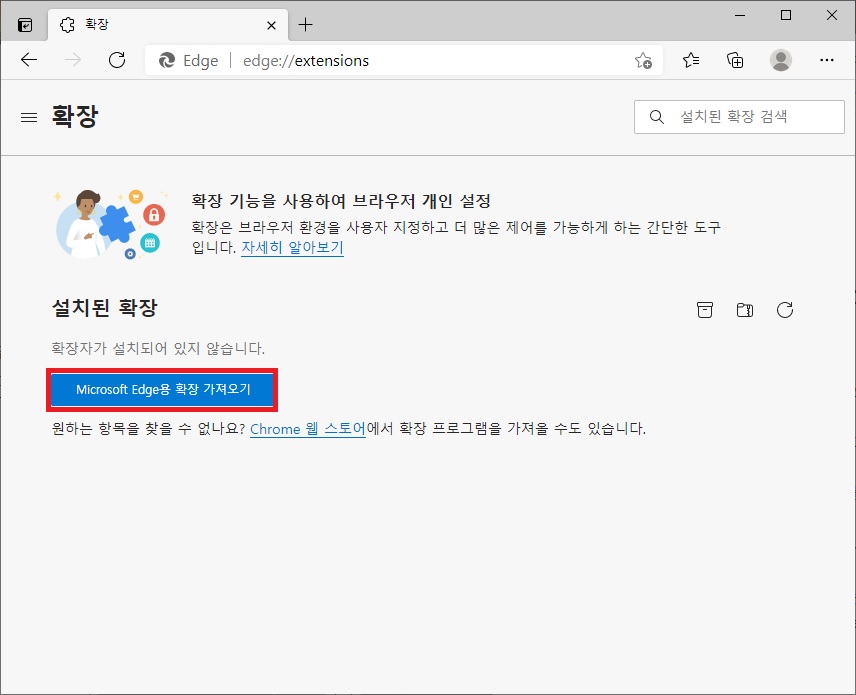The height and width of the screenshot is (695, 856).
Task: Open the Favorites list
Action: (691, 60)
